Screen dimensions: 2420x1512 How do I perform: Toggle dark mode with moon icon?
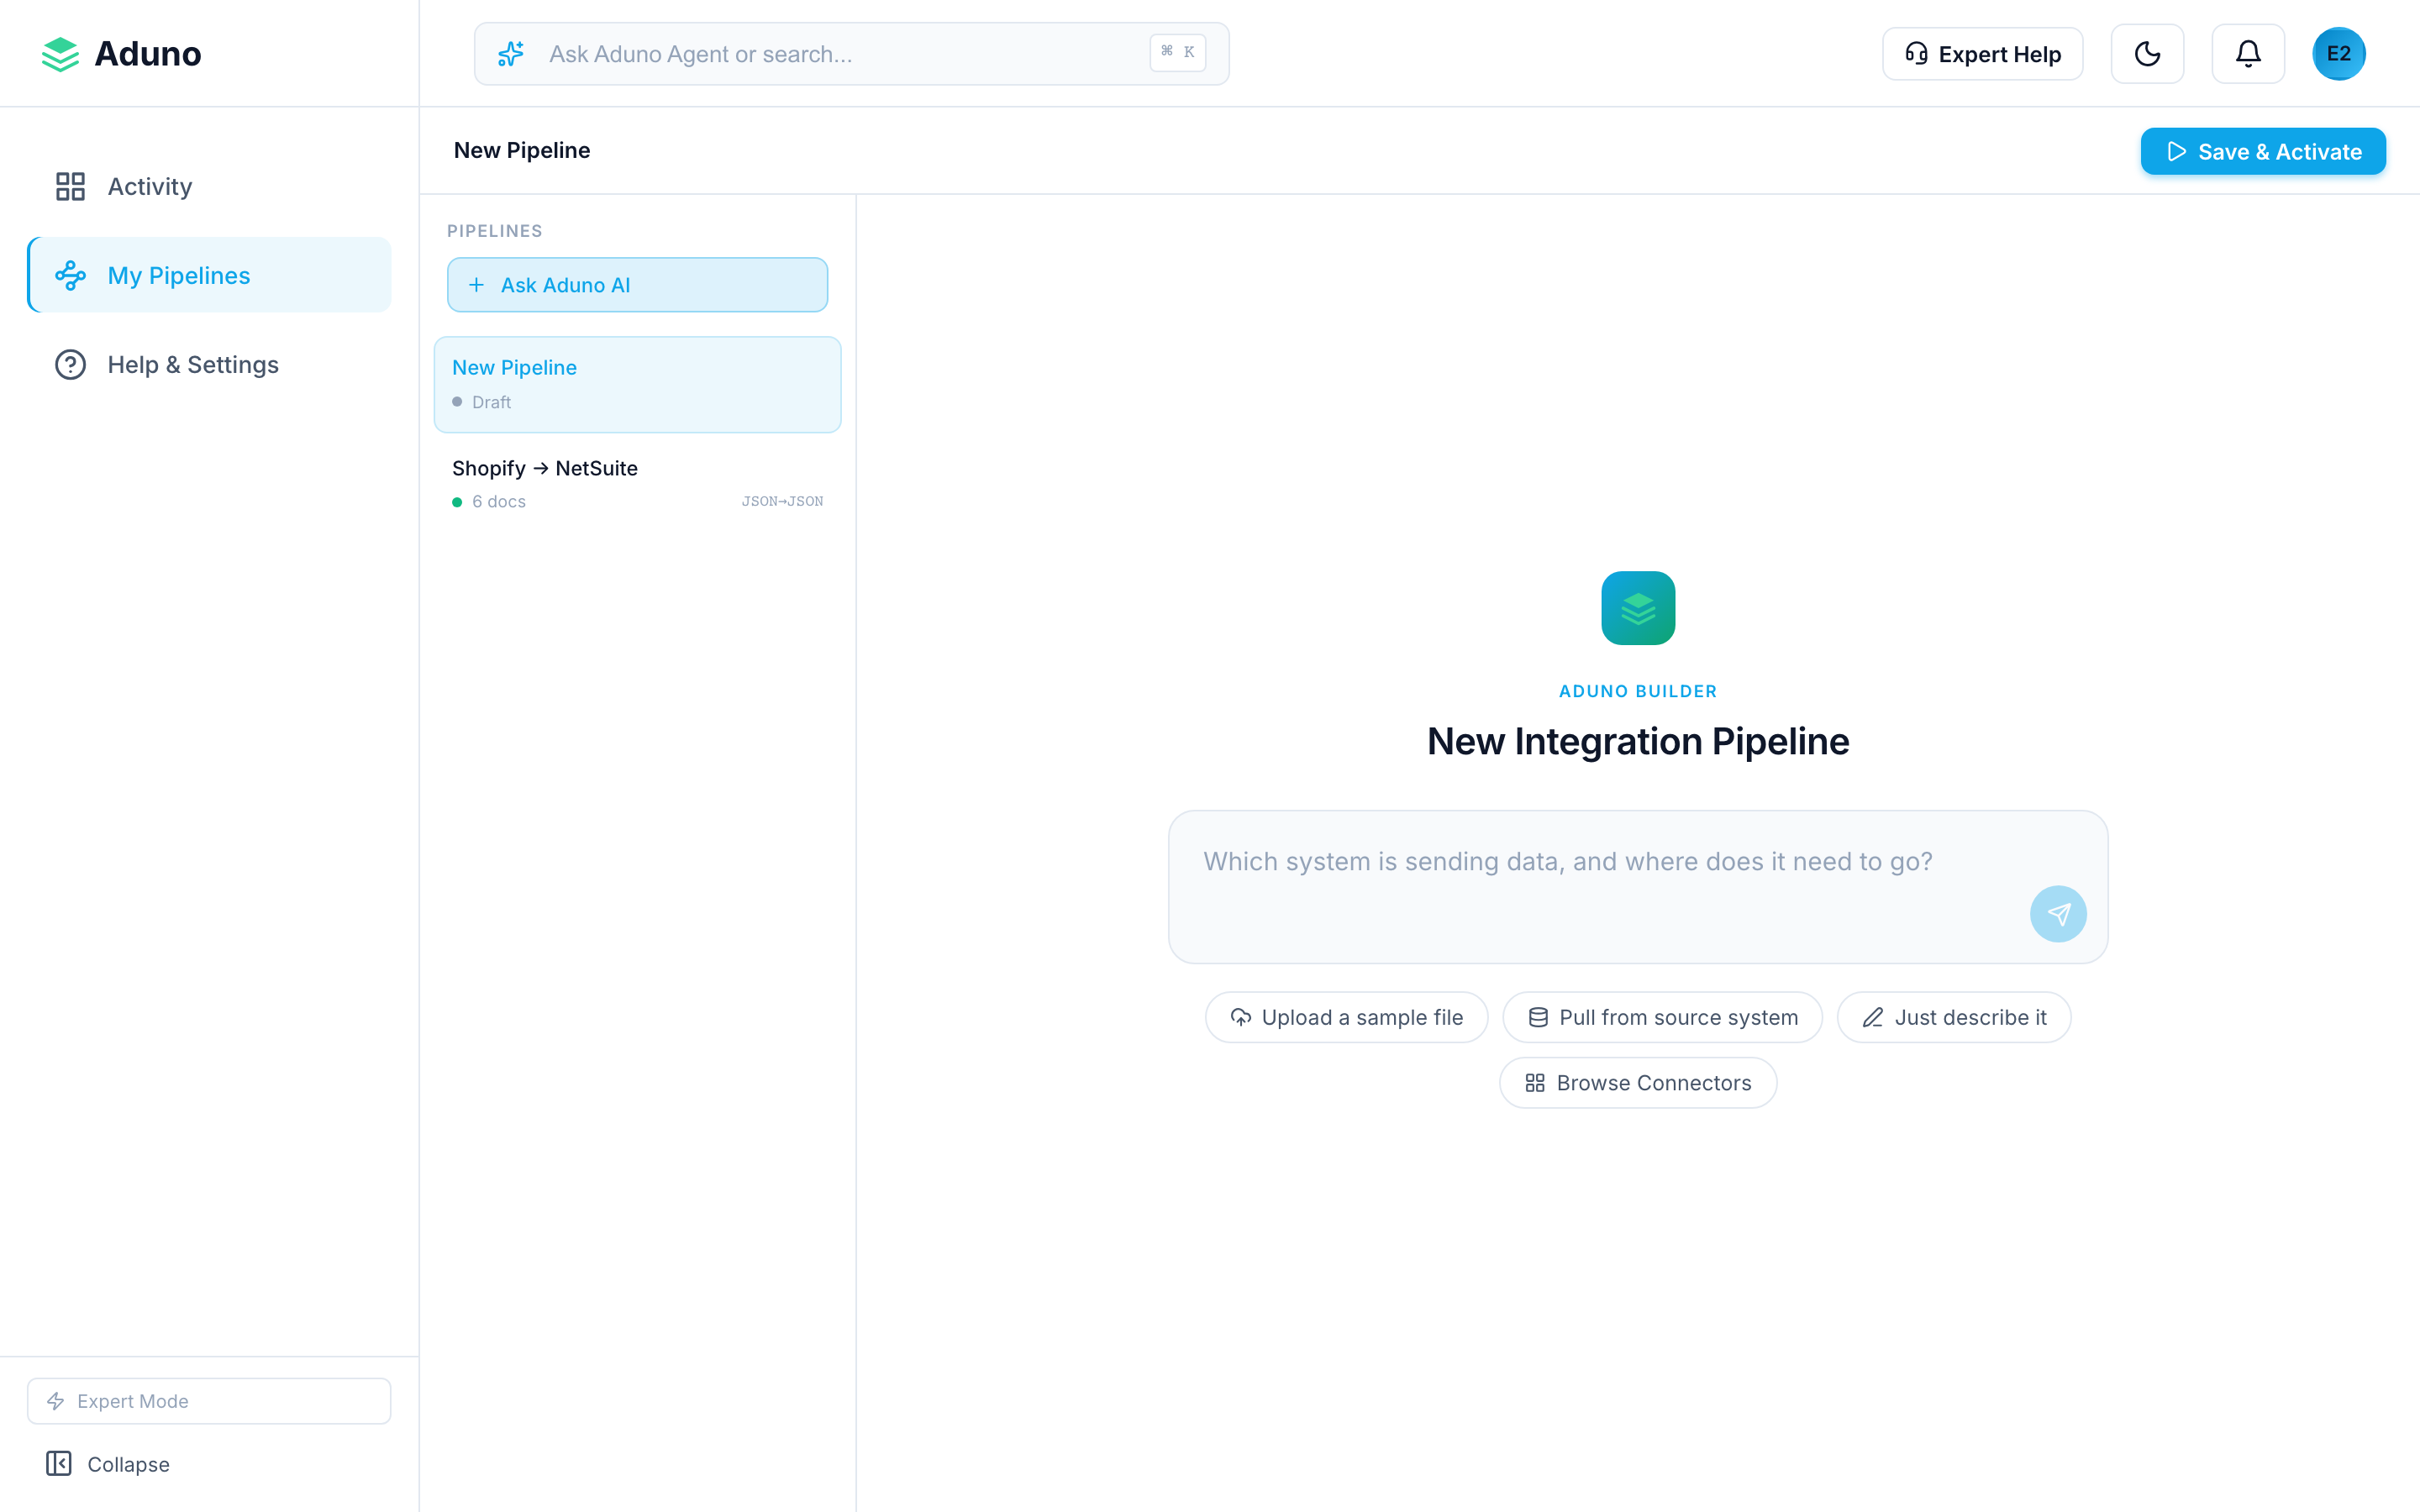point(2146,54)
